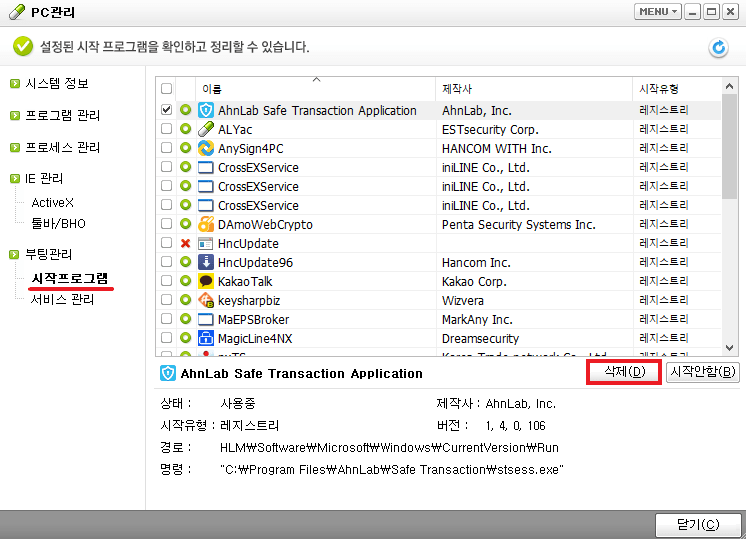Click the list scrollbar down arrow

coord(729,348)
